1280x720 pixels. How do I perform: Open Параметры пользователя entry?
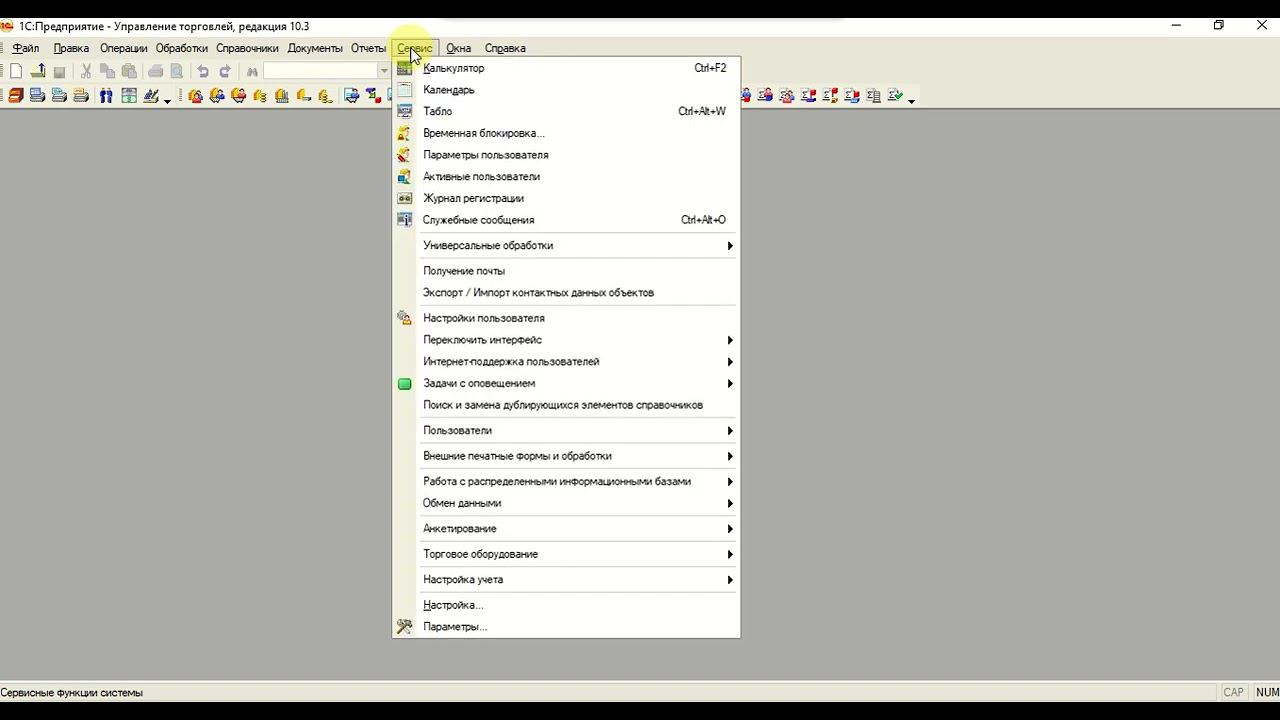coord(566,155)
